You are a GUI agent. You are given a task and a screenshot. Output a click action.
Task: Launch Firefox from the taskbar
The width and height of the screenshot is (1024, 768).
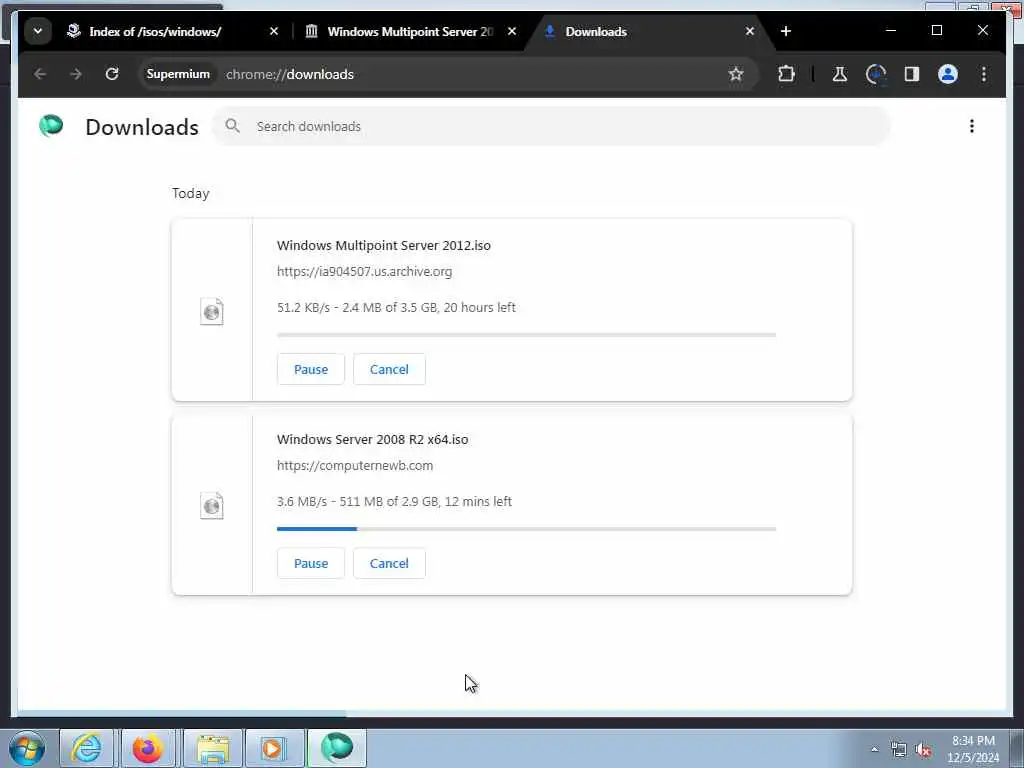click(x=148, y=748)
